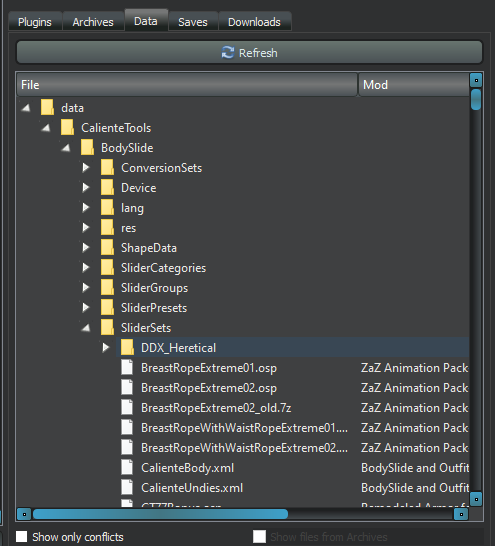Select the DDX_Heretical row
495x546 pixels.
point(292,348)
